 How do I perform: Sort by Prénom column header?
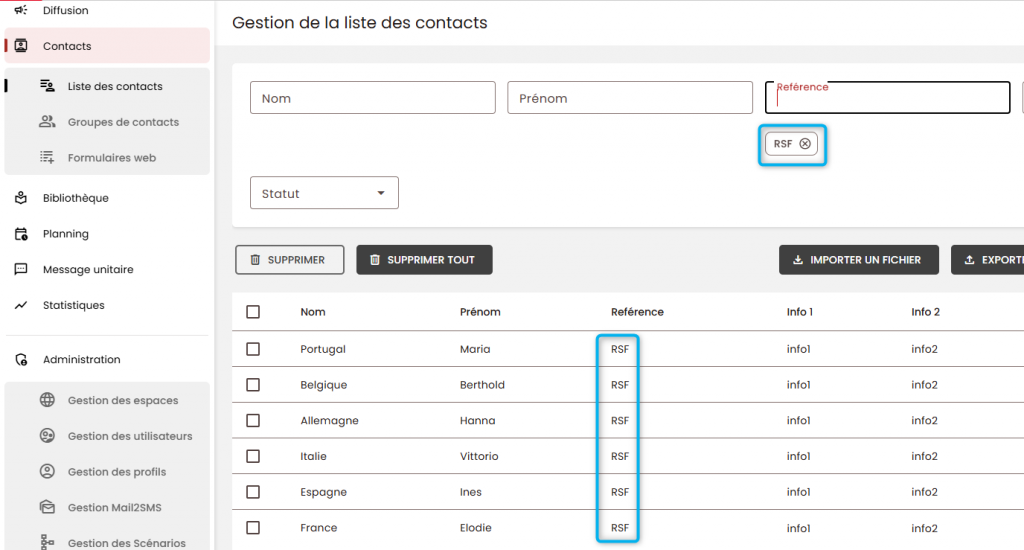tap(480, 312)
